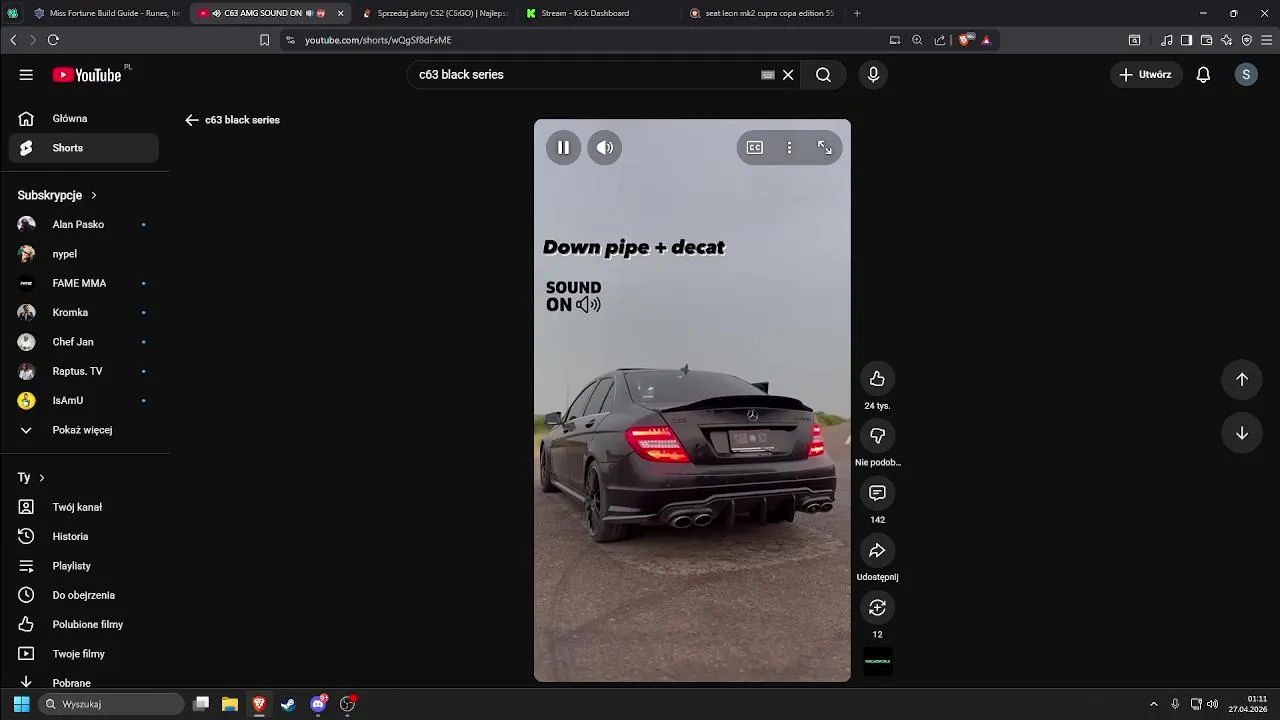Go to the previous Short
The width and height of the screenshot is (1280, 720).
[x=1241, y=379]
